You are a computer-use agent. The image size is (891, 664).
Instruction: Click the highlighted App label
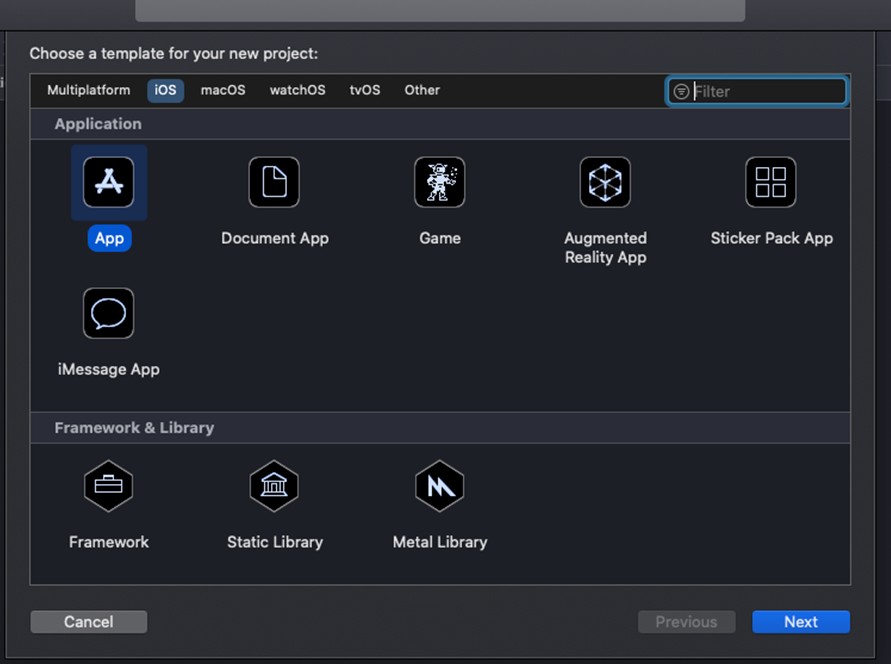point(109,238)
